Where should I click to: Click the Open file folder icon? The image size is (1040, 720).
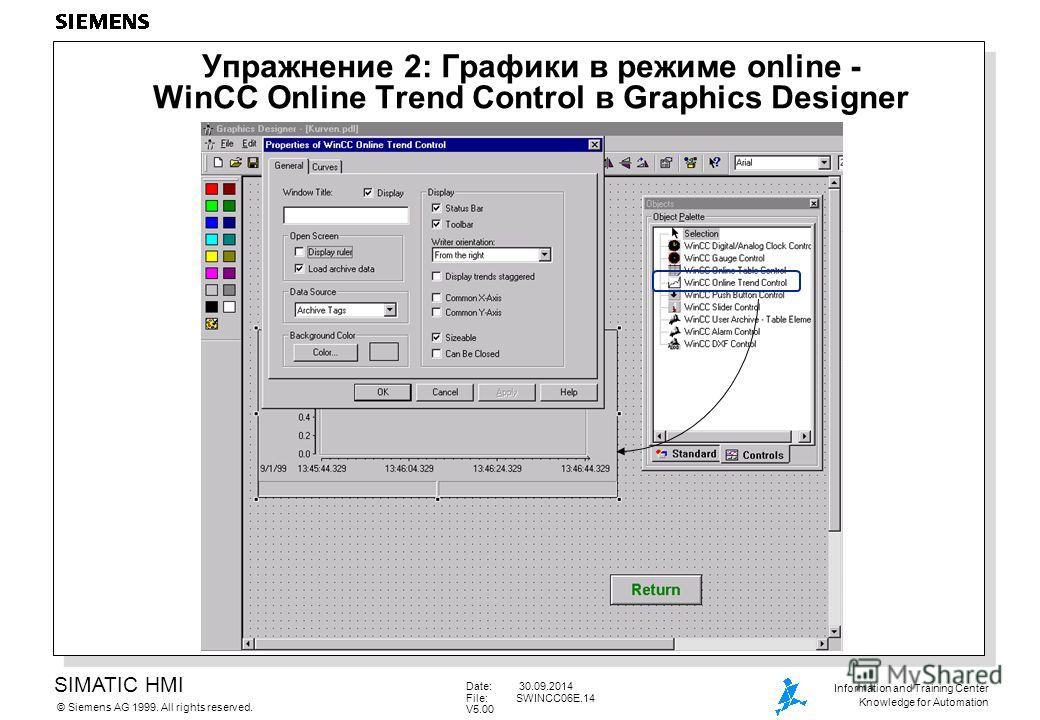point(235,162)
